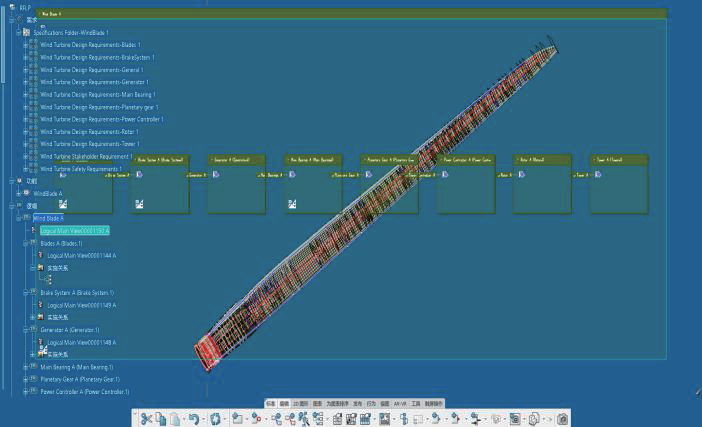
Task: Click icon inside the Generator A block
Action: [216, 174]
